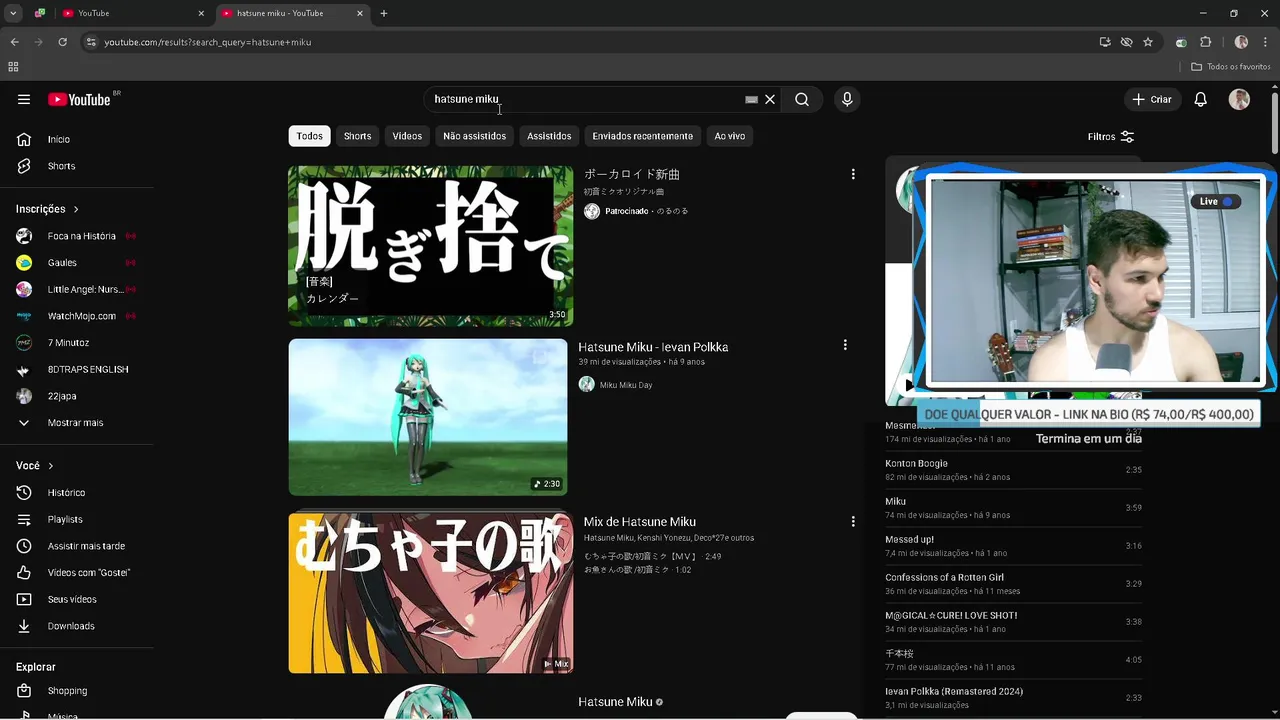Open Chrome extensions puzzle icon
The image size is (1280, 720).
(x=1205, y=42)
